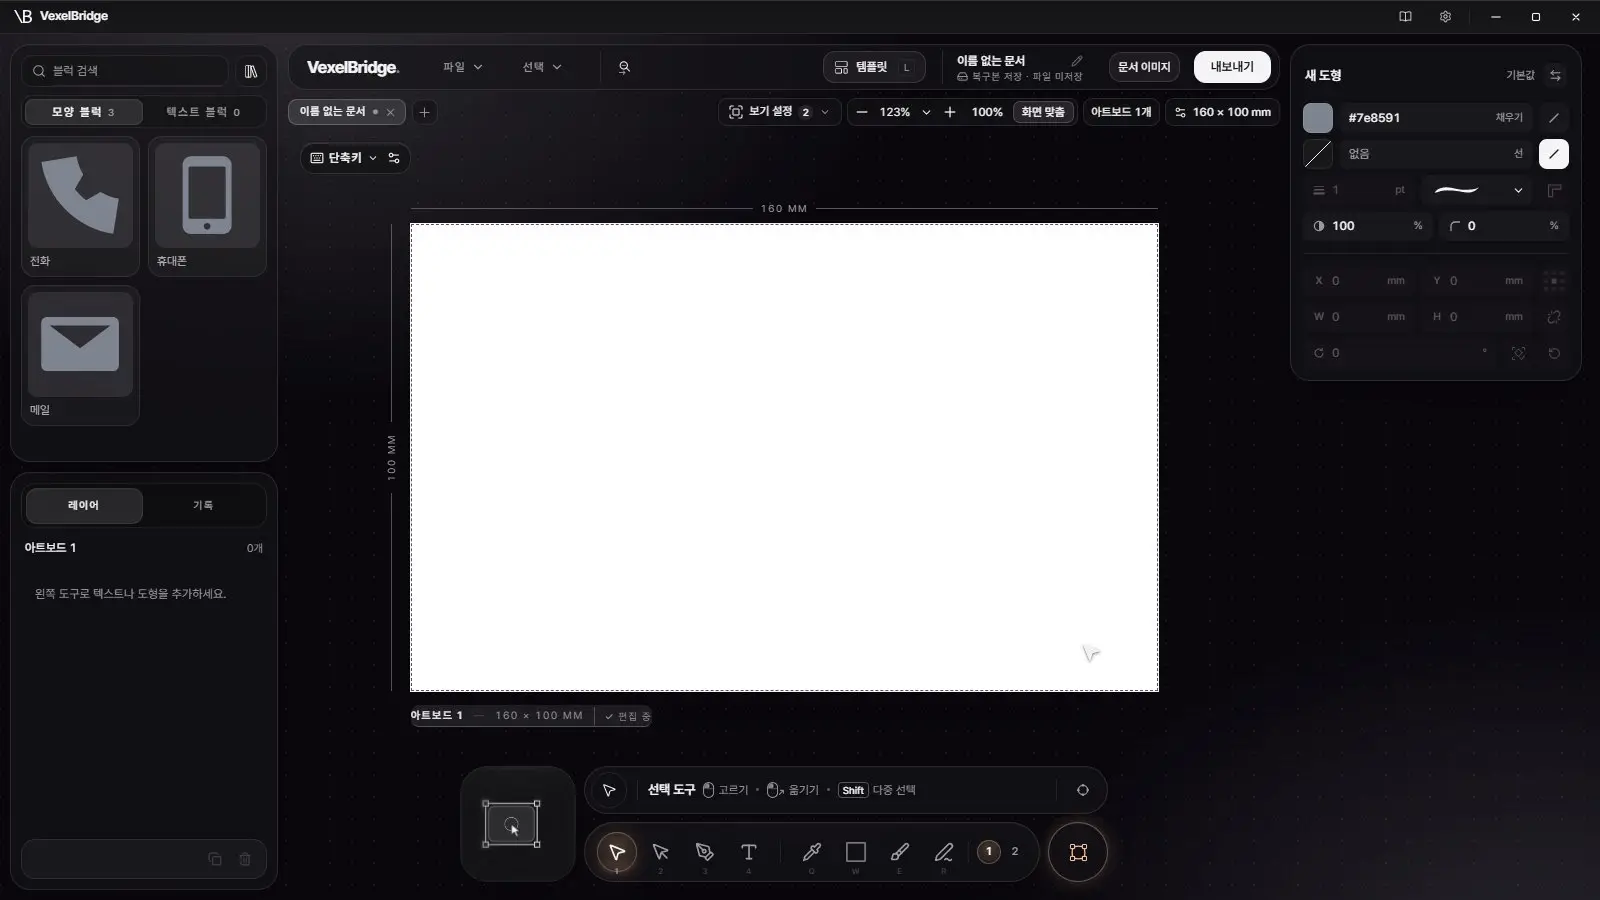Switch to the 텍스트 블럭 tab
This screenshot has height=900, width=1600.
pos(203,112)
